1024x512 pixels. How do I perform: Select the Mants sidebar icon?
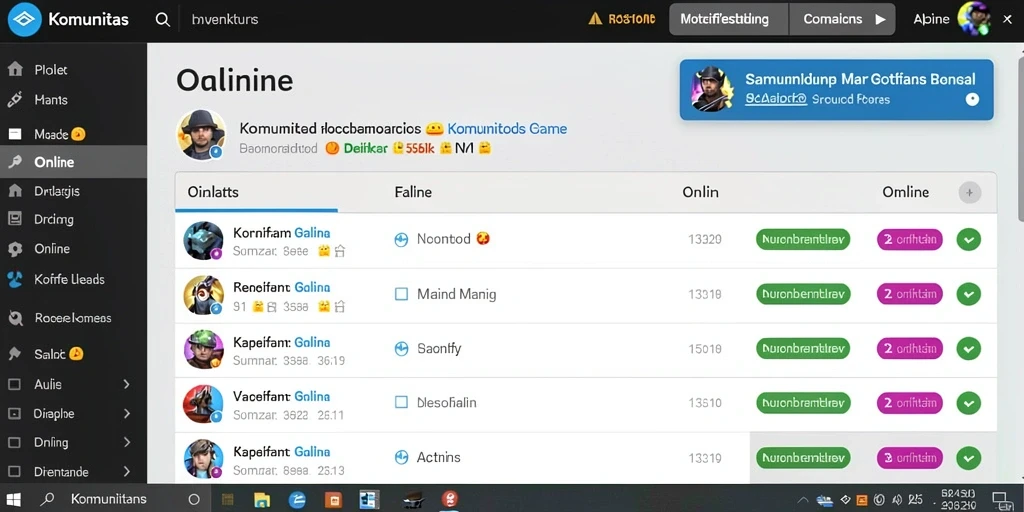pyautogui.click(x=14, y=100)
